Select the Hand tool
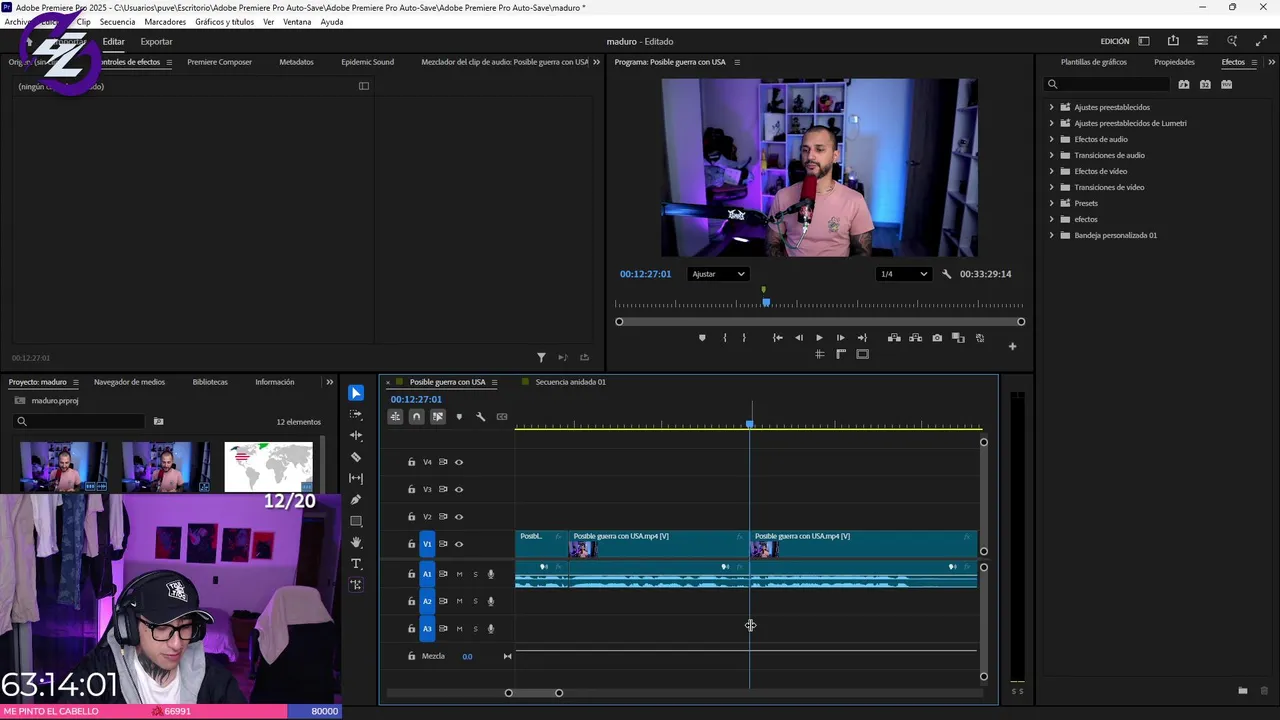1280x720 pixels. (356, 542)
